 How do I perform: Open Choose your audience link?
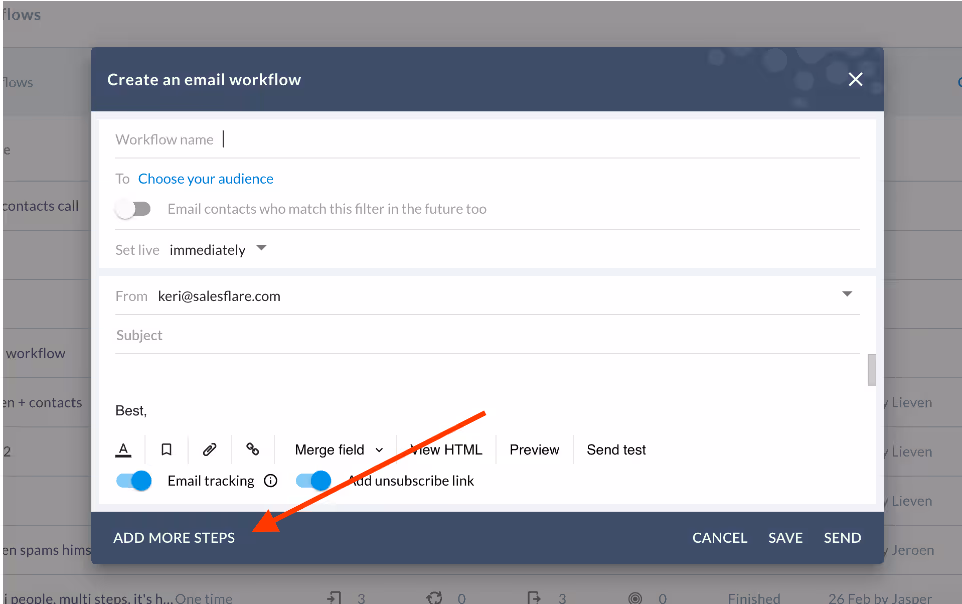click(x=206, y=178)
